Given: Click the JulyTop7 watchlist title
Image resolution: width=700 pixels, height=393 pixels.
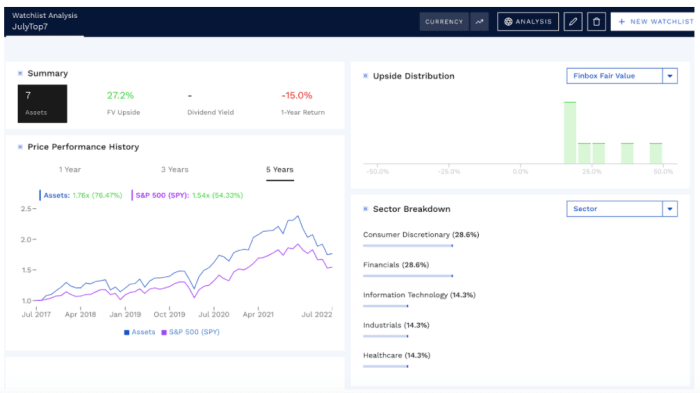Looking at the screenshot, I should point(30,27).
